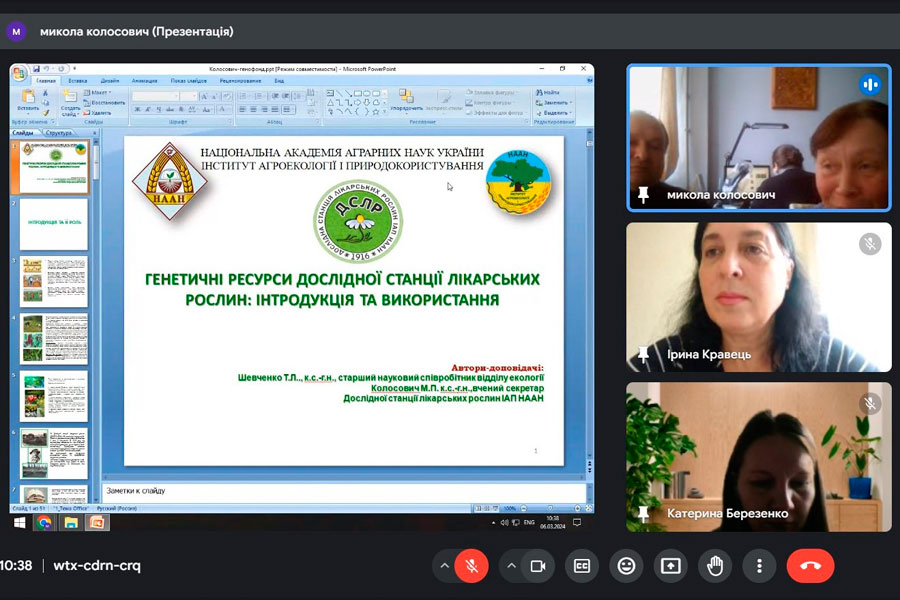Click speaking indicator on микола колосович tile
900x600 pixels.
(x=870, y=85)
